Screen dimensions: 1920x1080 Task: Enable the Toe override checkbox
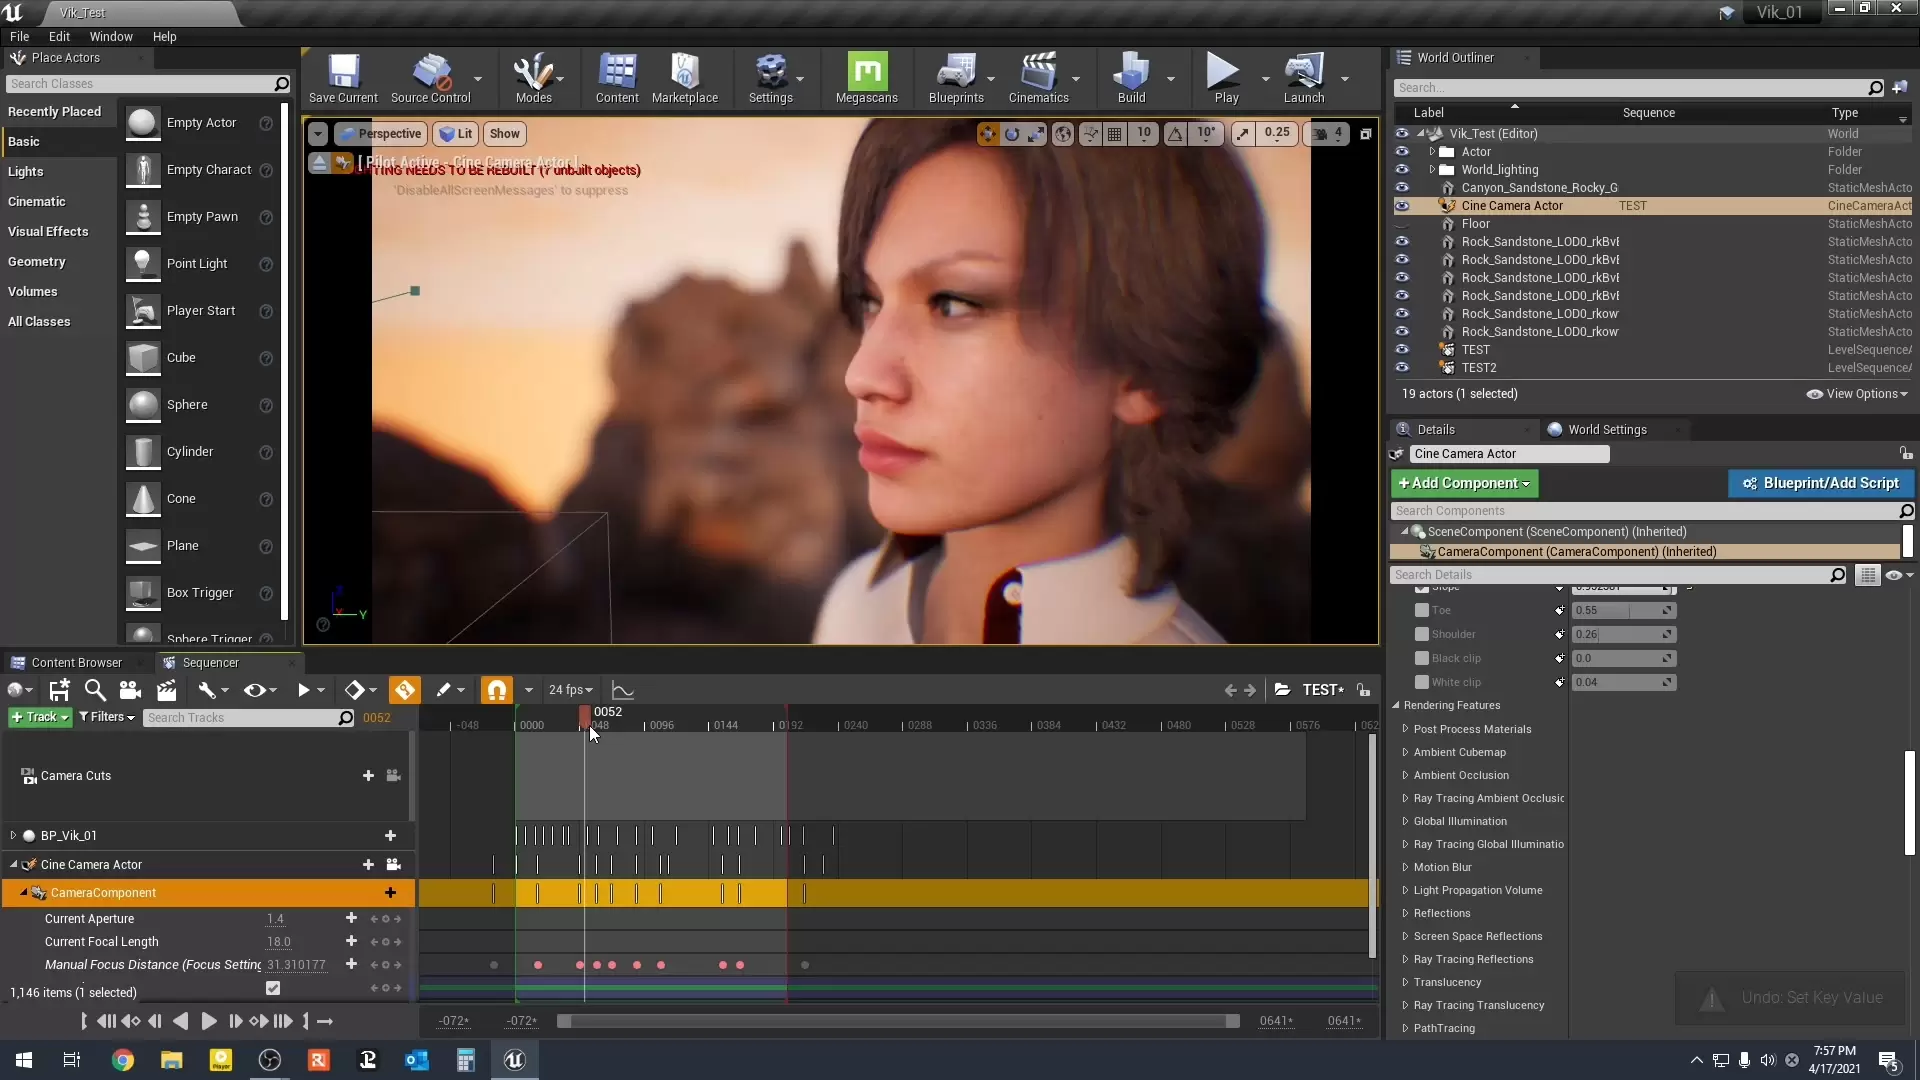[1421, 610]
